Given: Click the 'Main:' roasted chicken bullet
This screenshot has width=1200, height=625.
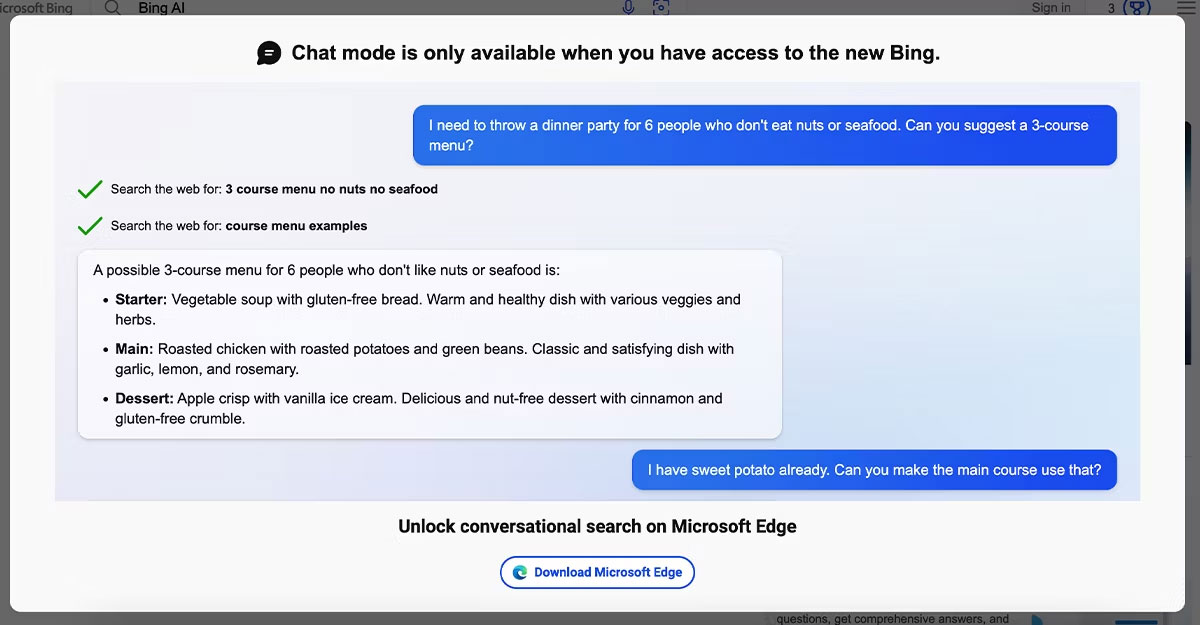Looking at the screenshot, I should [x=424, y=359].
